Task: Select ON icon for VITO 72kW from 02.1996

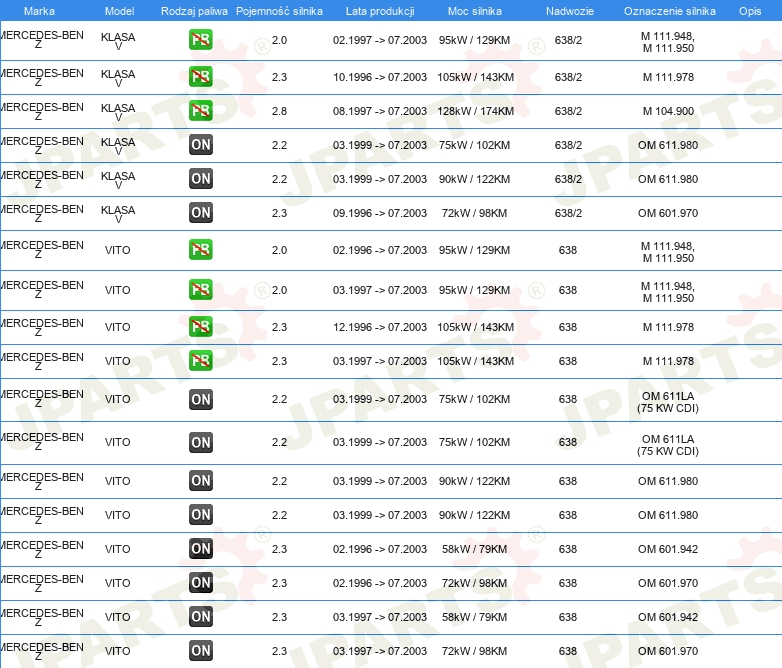Action: (201, 583)
